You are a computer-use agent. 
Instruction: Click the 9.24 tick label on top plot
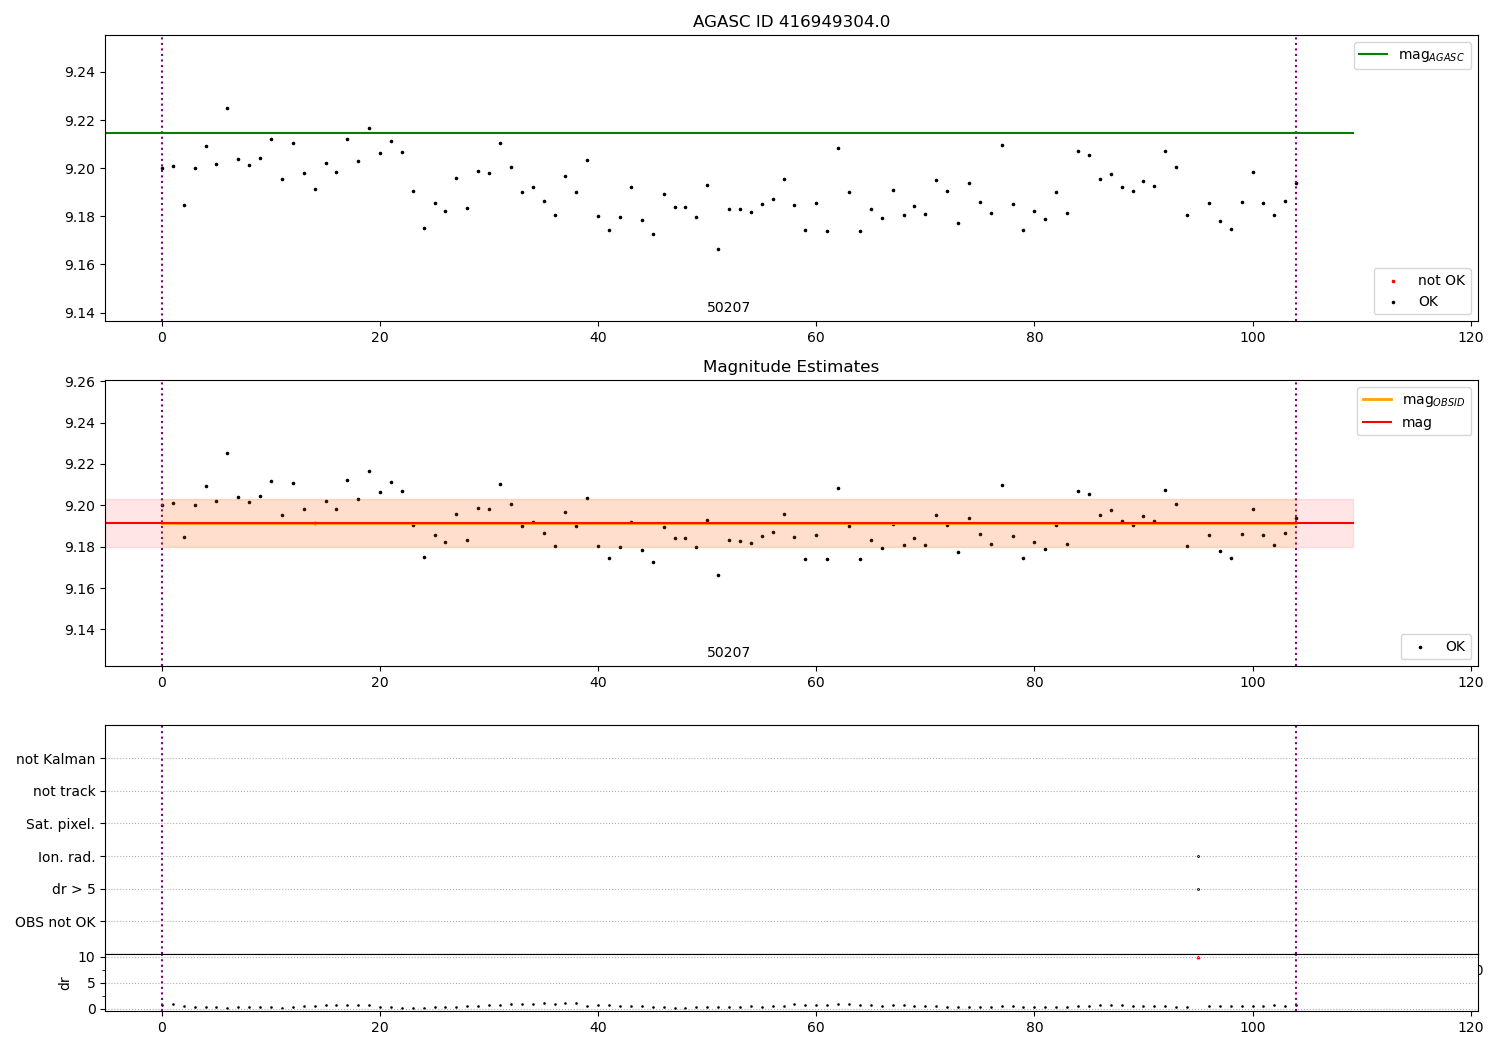click(80, 73)
